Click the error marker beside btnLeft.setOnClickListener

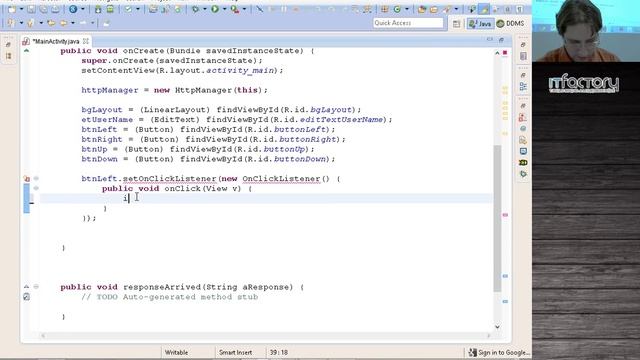27,179
